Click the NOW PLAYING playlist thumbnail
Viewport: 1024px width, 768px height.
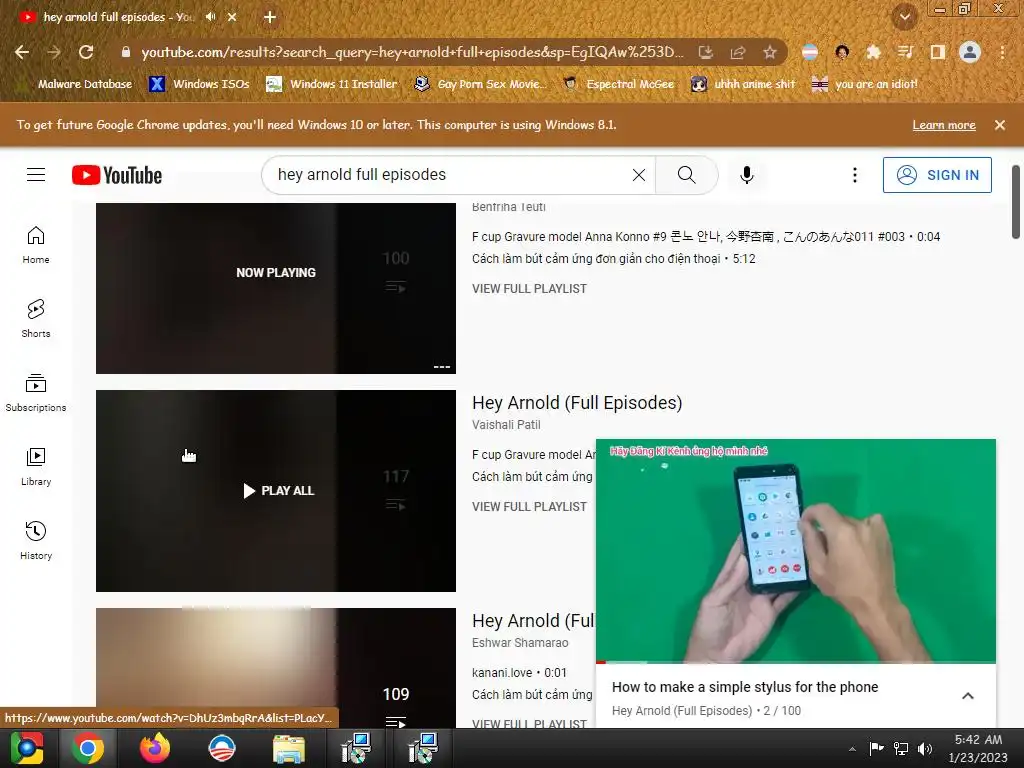(276, 288)
